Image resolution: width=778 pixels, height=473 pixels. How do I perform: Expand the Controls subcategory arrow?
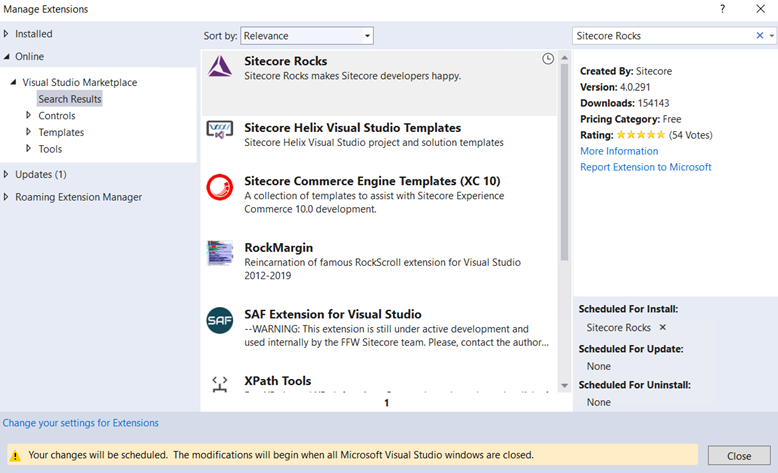(x=28, y=115)
